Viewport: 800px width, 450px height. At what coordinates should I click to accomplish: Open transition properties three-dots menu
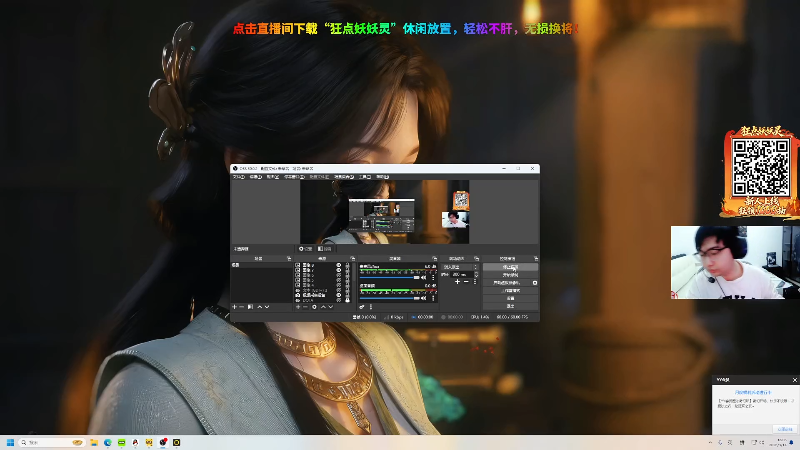point(475,282)
